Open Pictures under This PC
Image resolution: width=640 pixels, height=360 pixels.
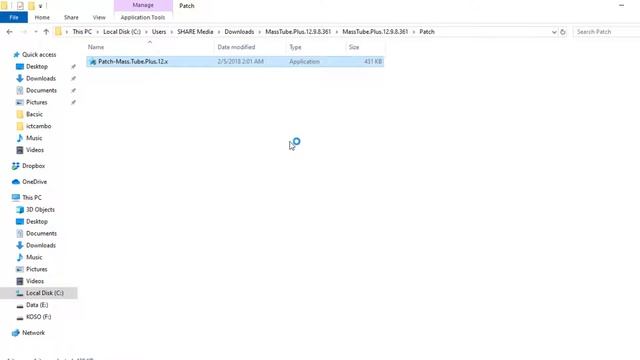click(37, 269)
